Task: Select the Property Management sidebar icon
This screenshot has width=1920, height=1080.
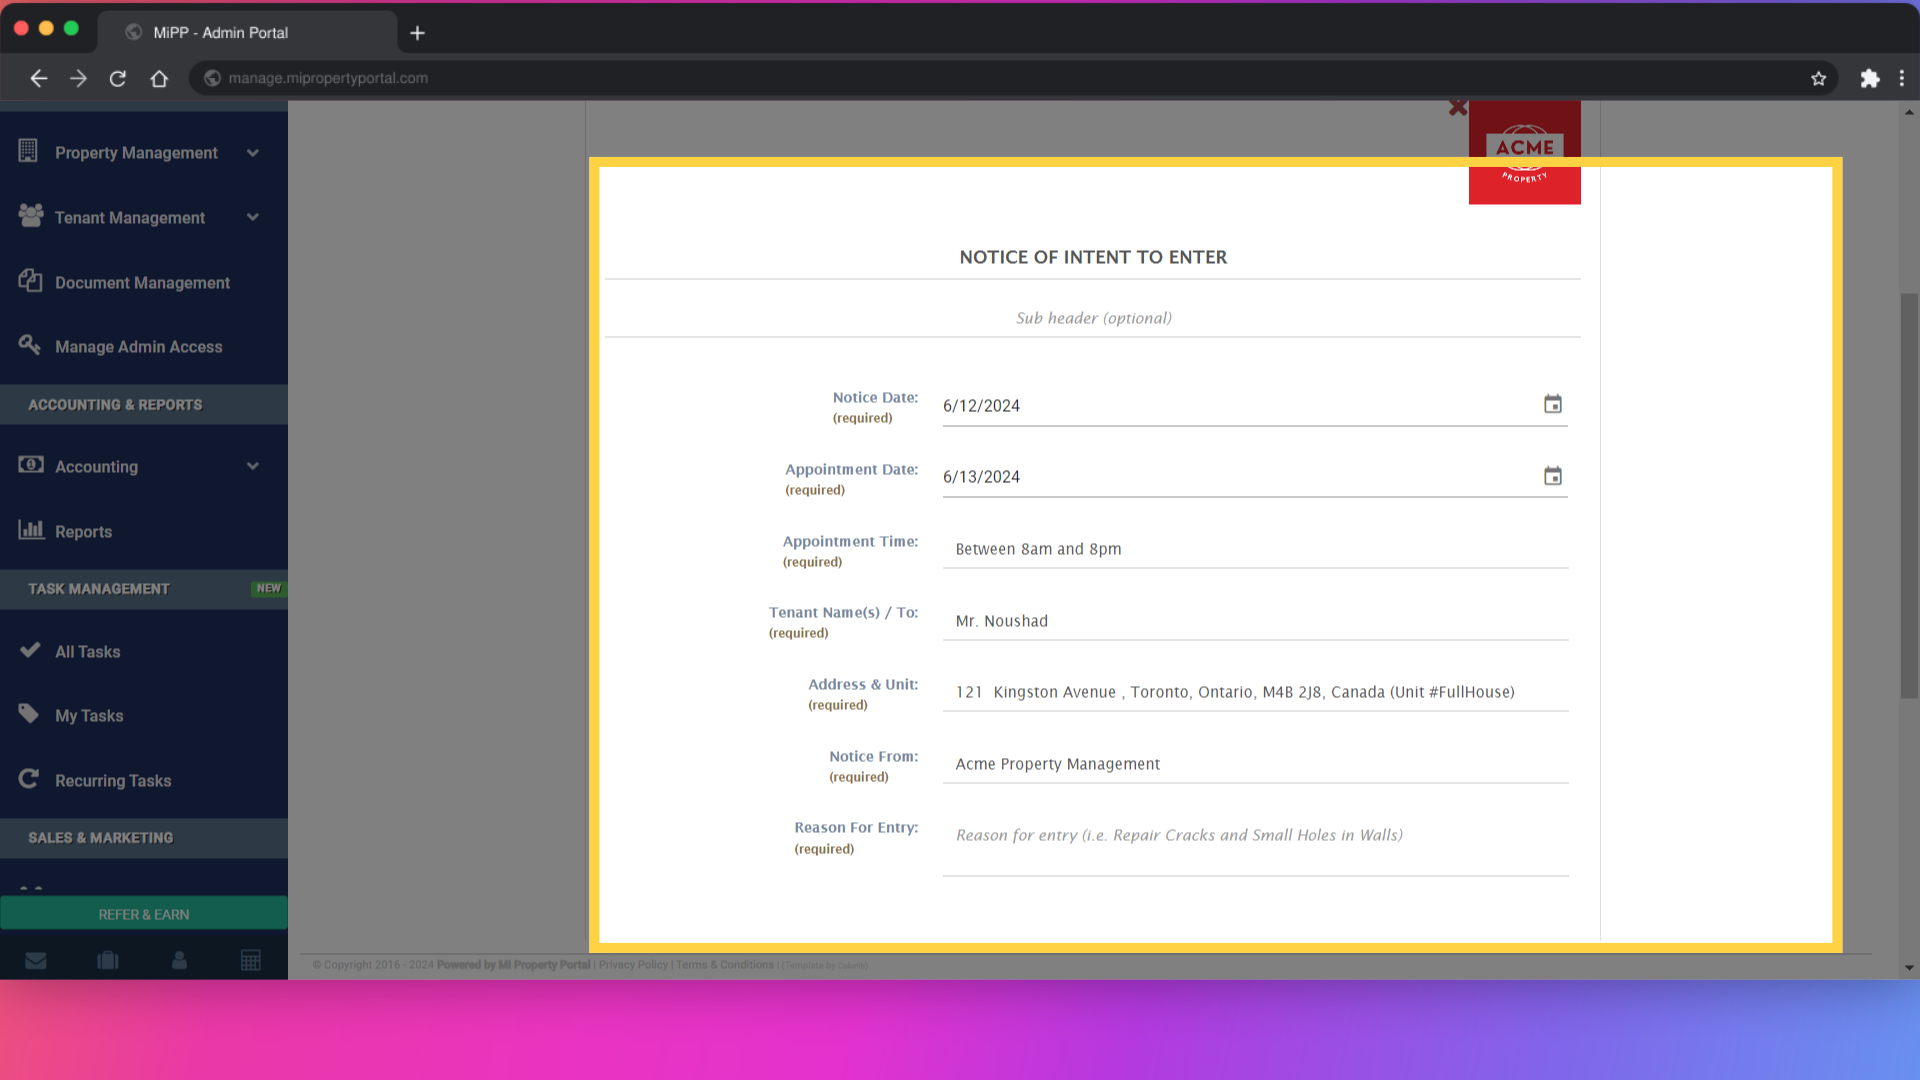Action: point(29,151)
